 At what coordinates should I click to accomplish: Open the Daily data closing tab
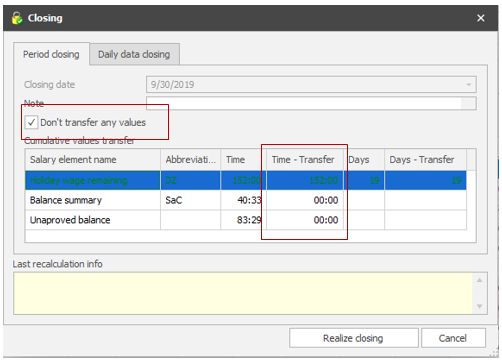pos(134,54)
